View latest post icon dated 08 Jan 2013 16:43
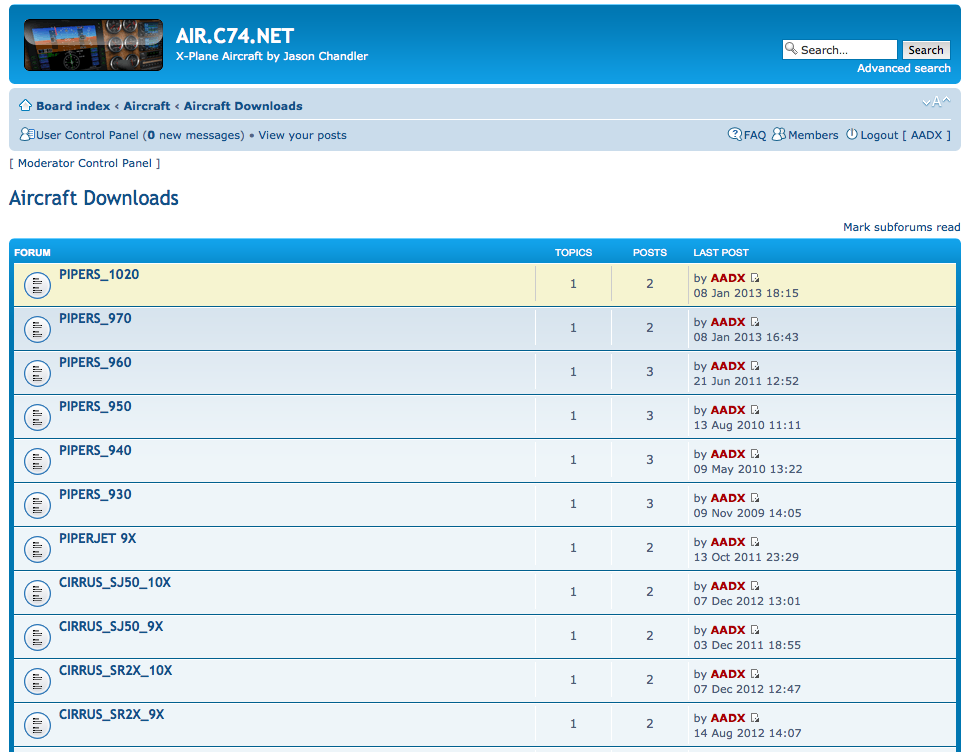Image resolution: width=968 pixels, height=752 pixels. 755,322
